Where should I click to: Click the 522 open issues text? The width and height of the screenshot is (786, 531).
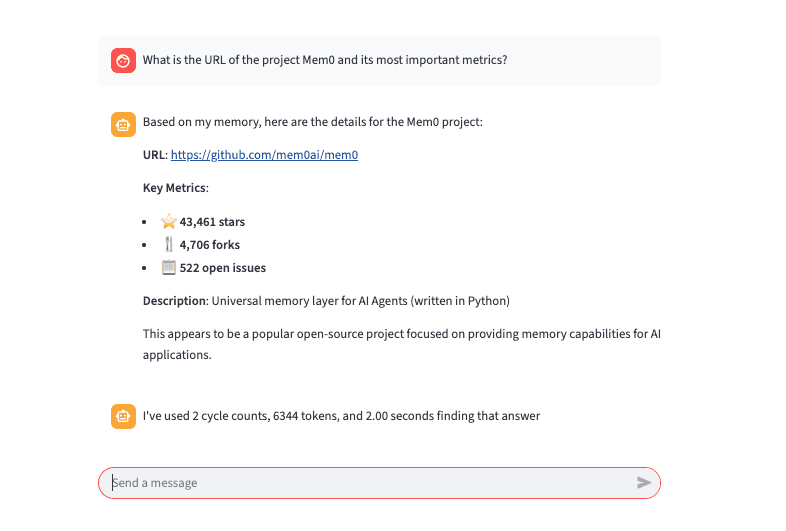coord(223,268)
